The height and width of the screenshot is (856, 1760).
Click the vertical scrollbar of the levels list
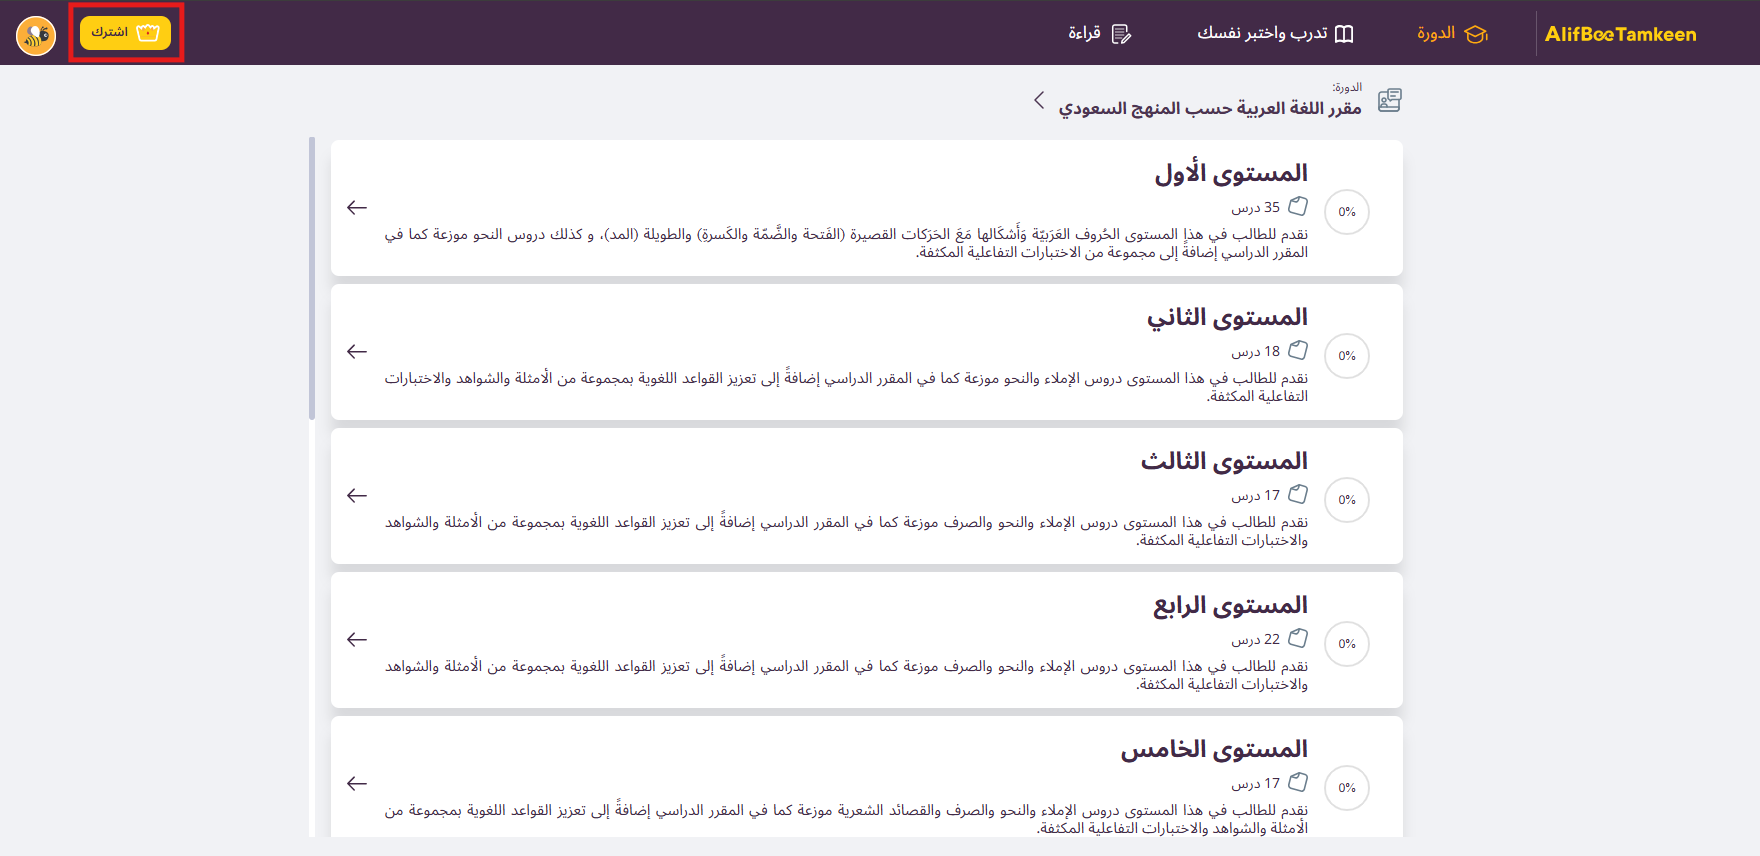point(312,280)
